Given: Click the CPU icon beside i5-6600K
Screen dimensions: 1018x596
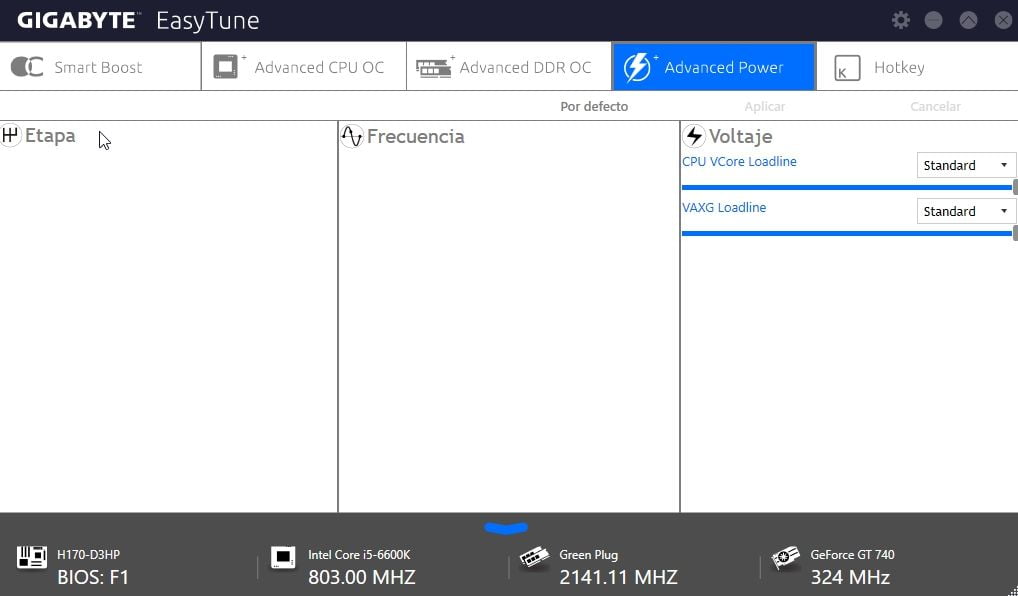Looking at the screenshot, I should 283,557.
